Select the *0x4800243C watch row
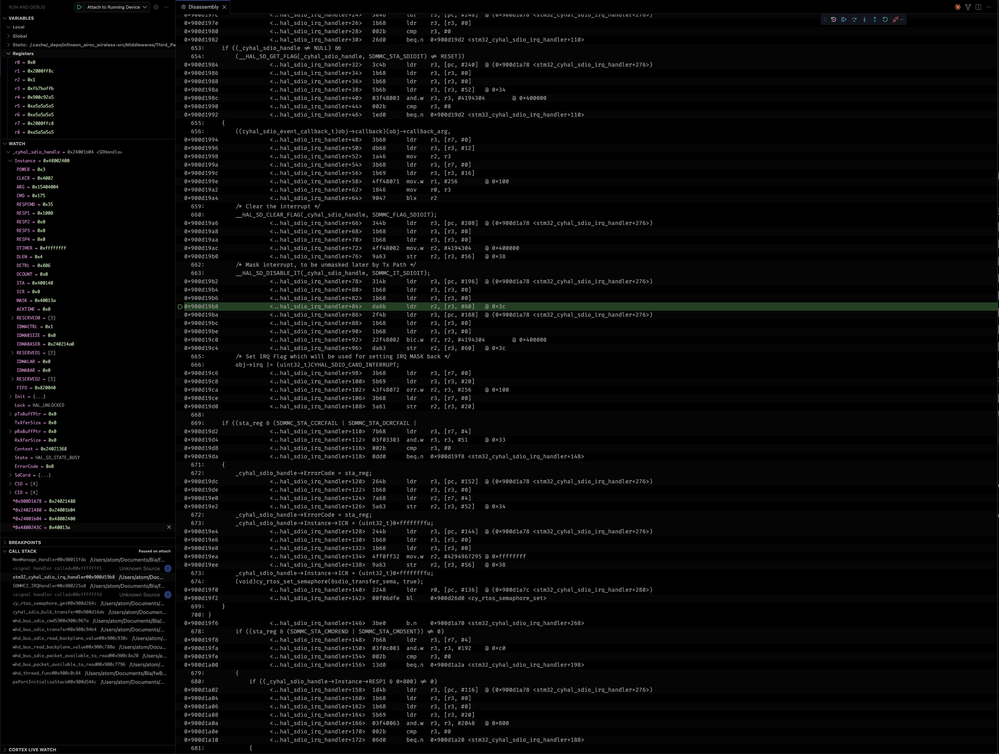The image size is (999, 754). click(x=87, y=527)
